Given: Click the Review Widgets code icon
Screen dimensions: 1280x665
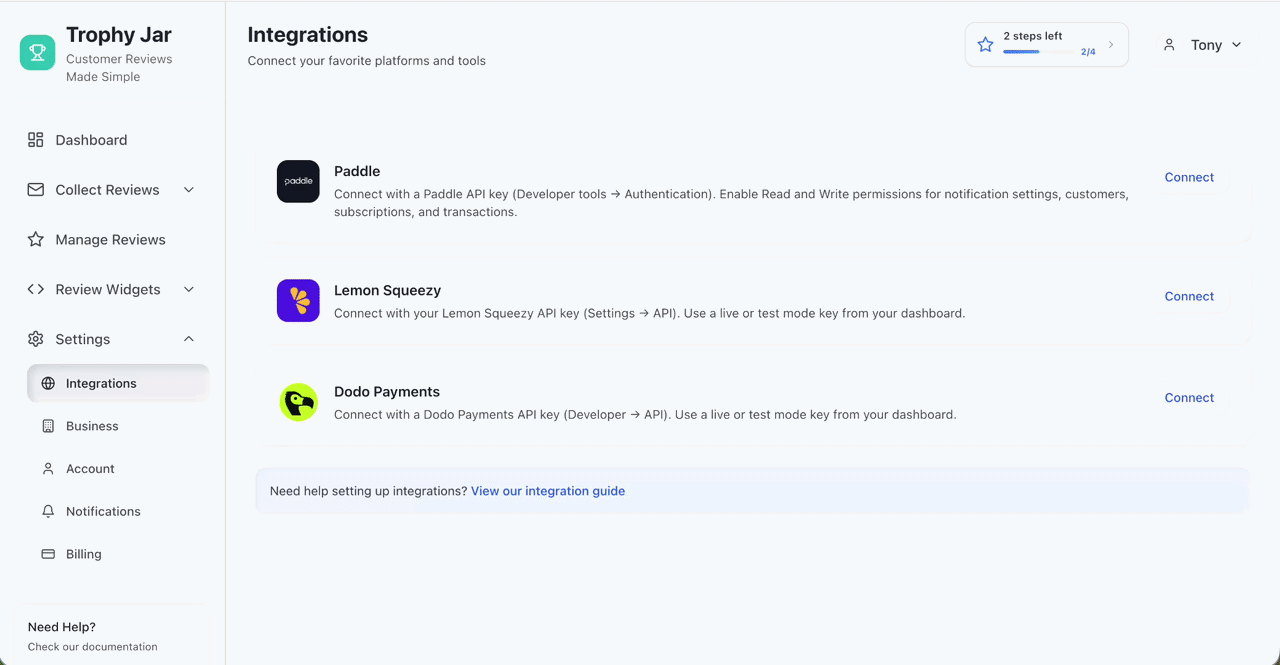Looking at the screenshot, I should pos(36,290).
